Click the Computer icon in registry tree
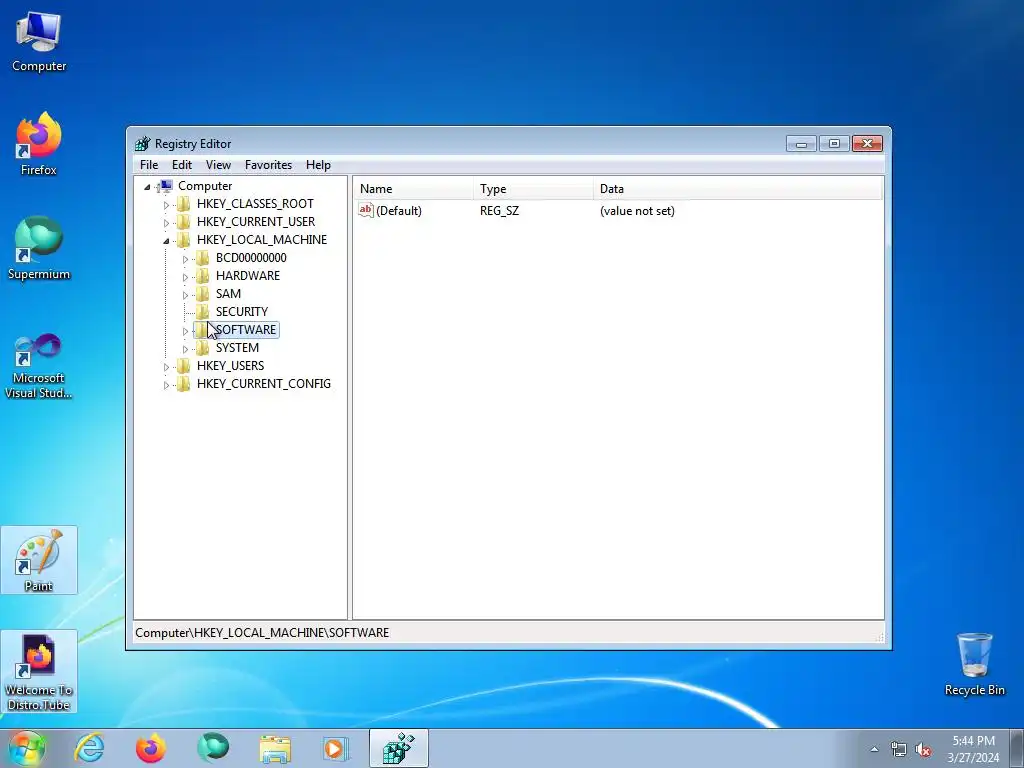The height and width of the screenshot is (768, 1024). pyautogui.click(x=166, y=186)
